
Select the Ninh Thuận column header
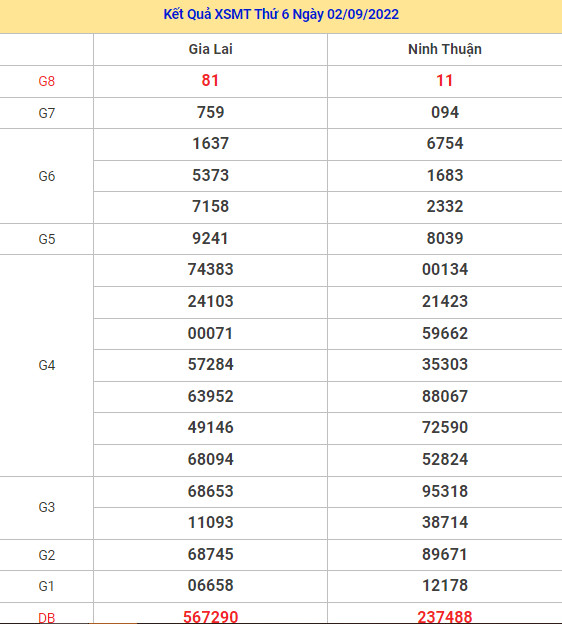pos(445,49)
